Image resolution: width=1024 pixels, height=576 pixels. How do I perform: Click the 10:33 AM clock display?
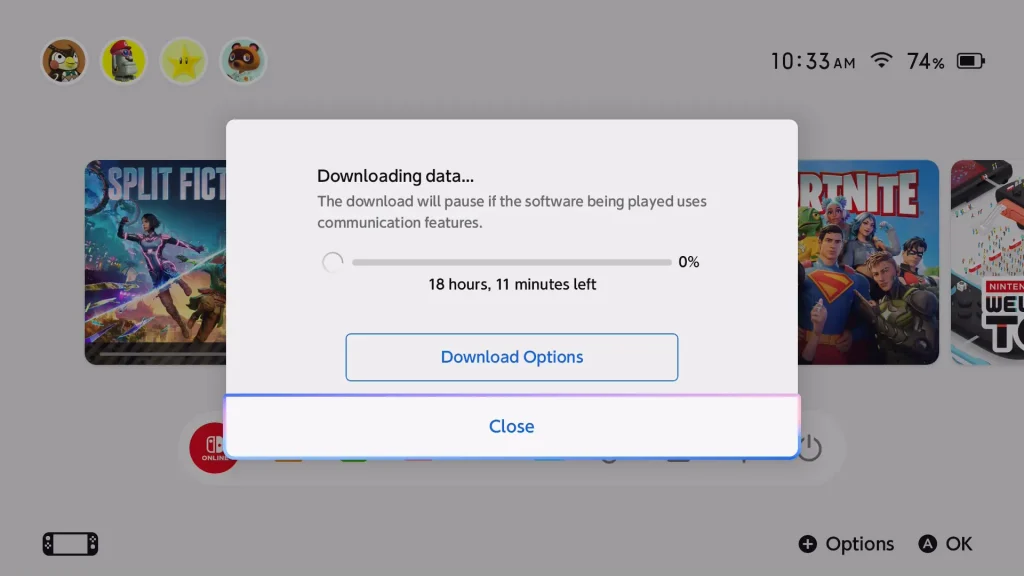click(812, 61)
